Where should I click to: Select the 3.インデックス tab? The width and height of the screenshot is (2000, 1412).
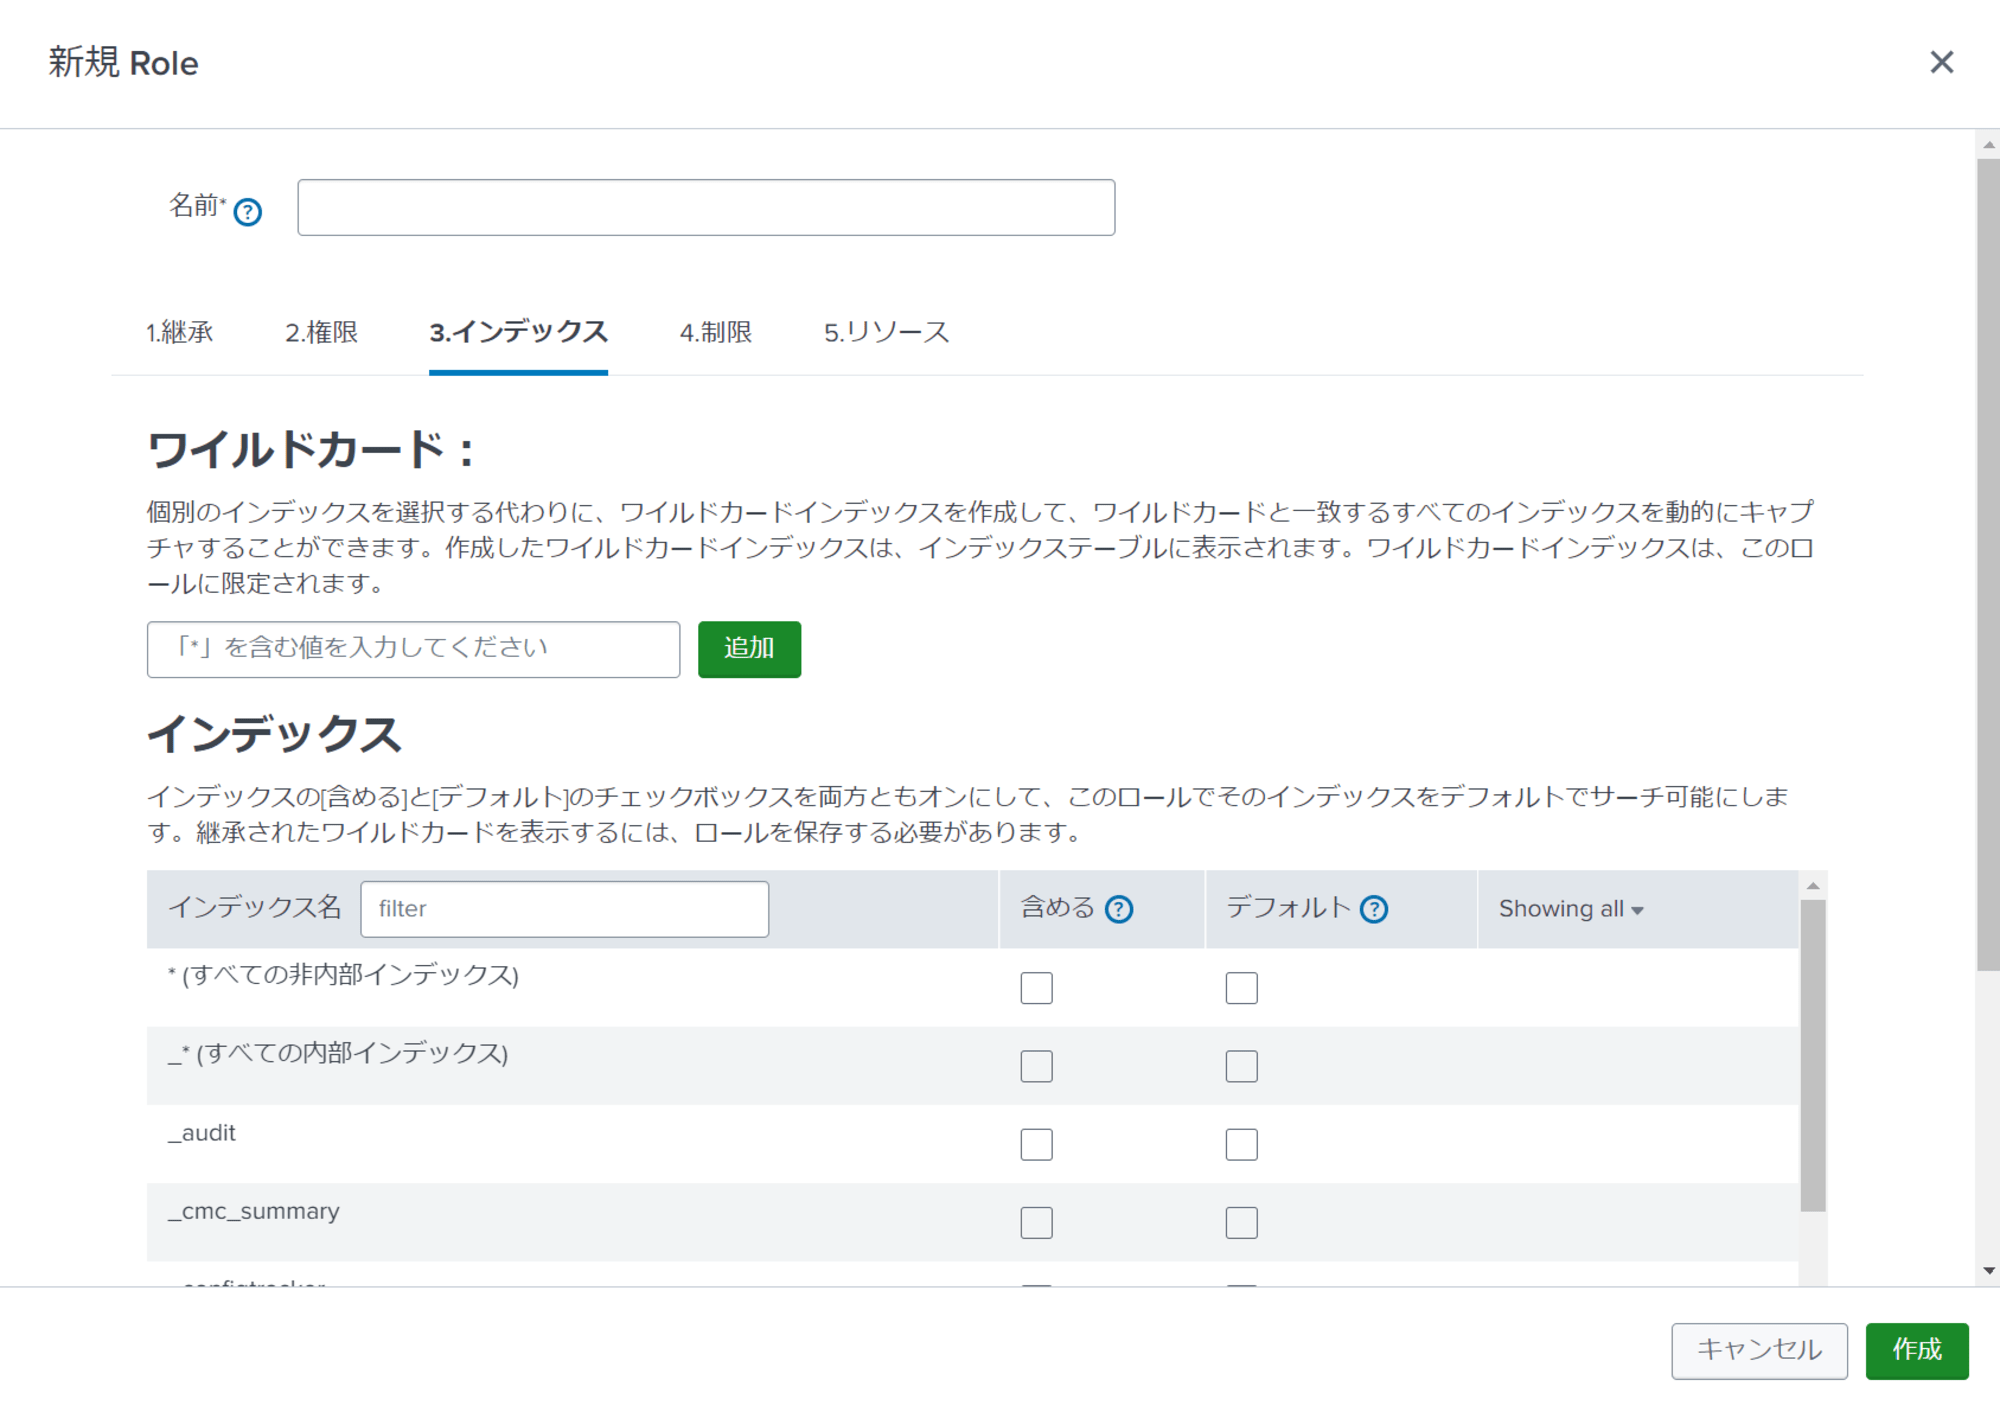pyautogui.click(x=518, y=332)
